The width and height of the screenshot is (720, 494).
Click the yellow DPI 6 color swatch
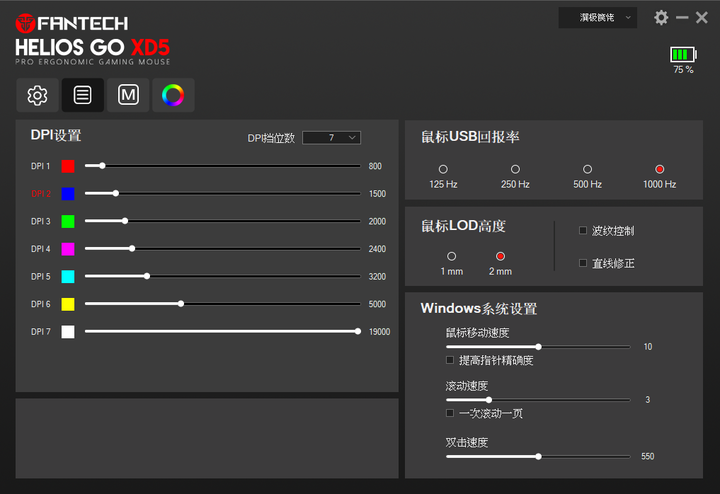coord(68,304)
